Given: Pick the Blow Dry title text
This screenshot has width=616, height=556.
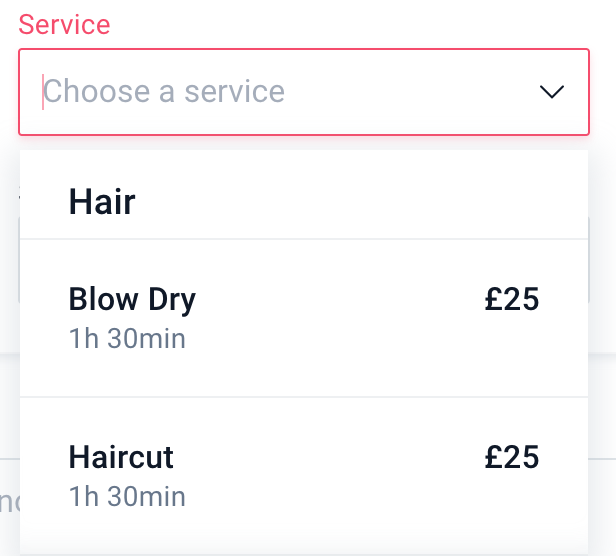Looking at the screenshot, I should (x=132, y=299).
